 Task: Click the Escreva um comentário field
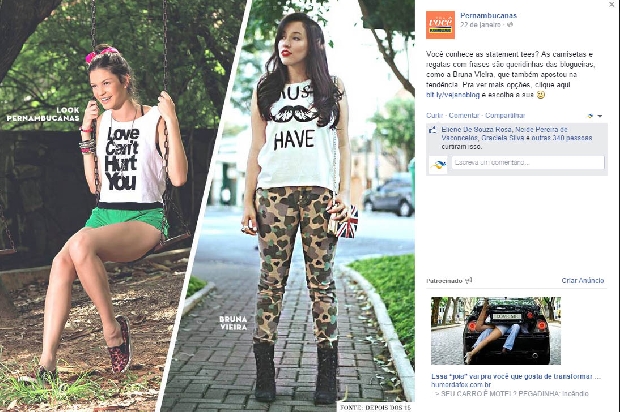[x=528, y=163]
